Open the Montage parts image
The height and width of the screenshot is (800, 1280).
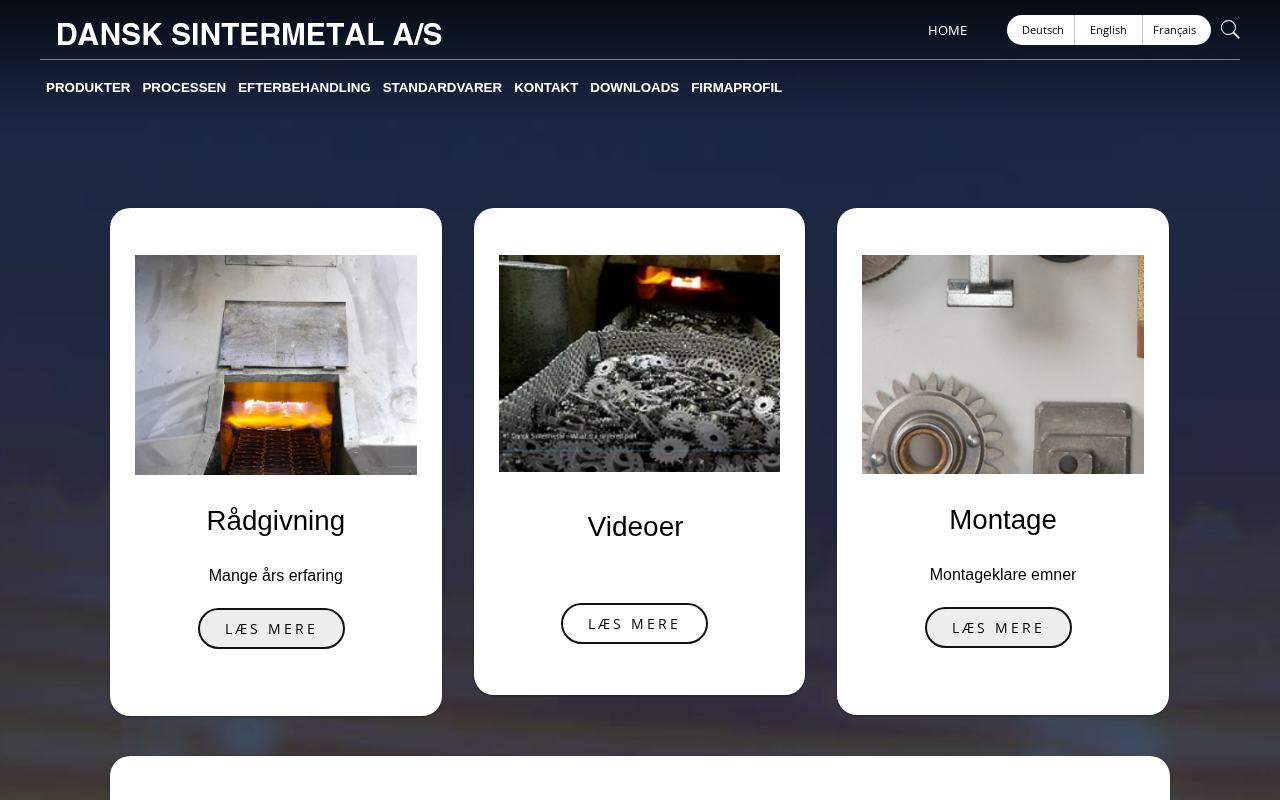pos(1003,364)
